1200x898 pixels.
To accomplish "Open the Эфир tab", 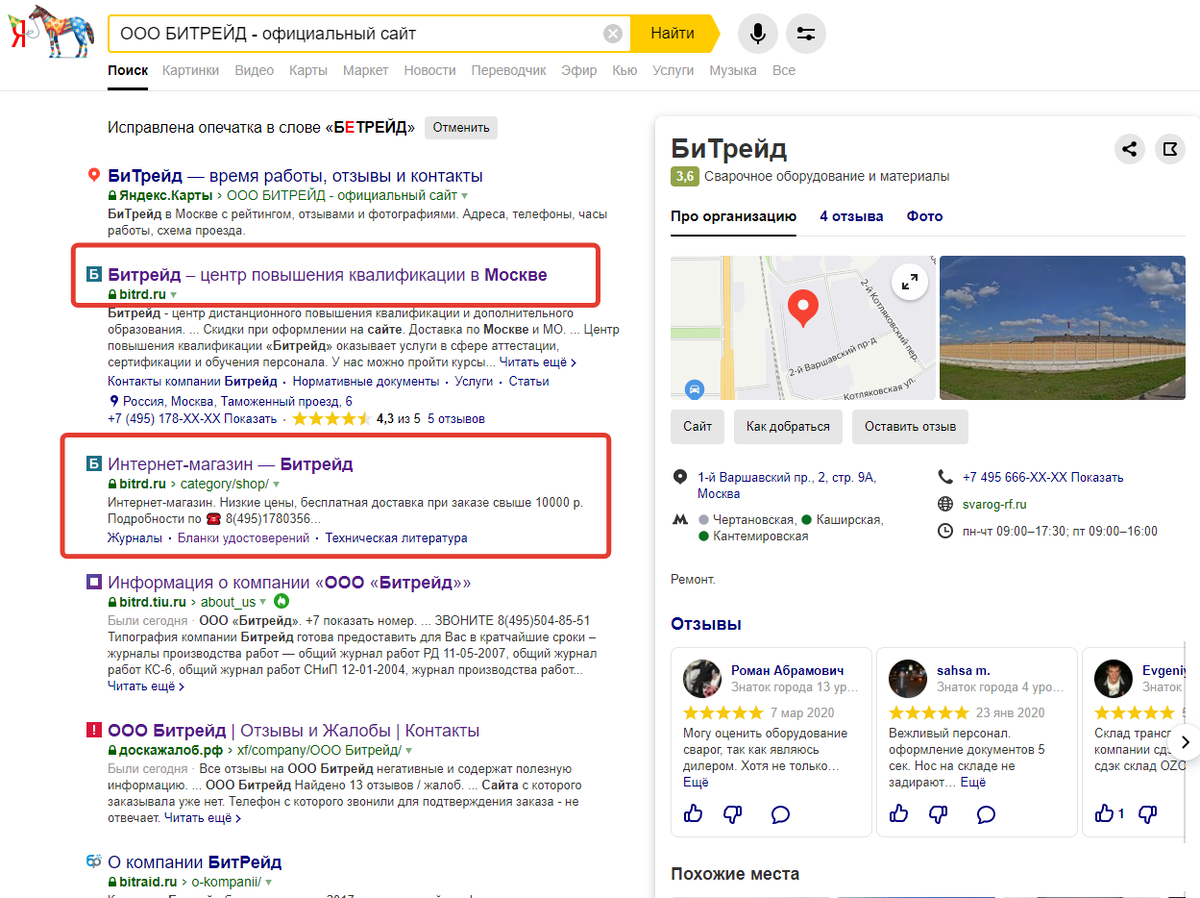I will tap(579, 70).
